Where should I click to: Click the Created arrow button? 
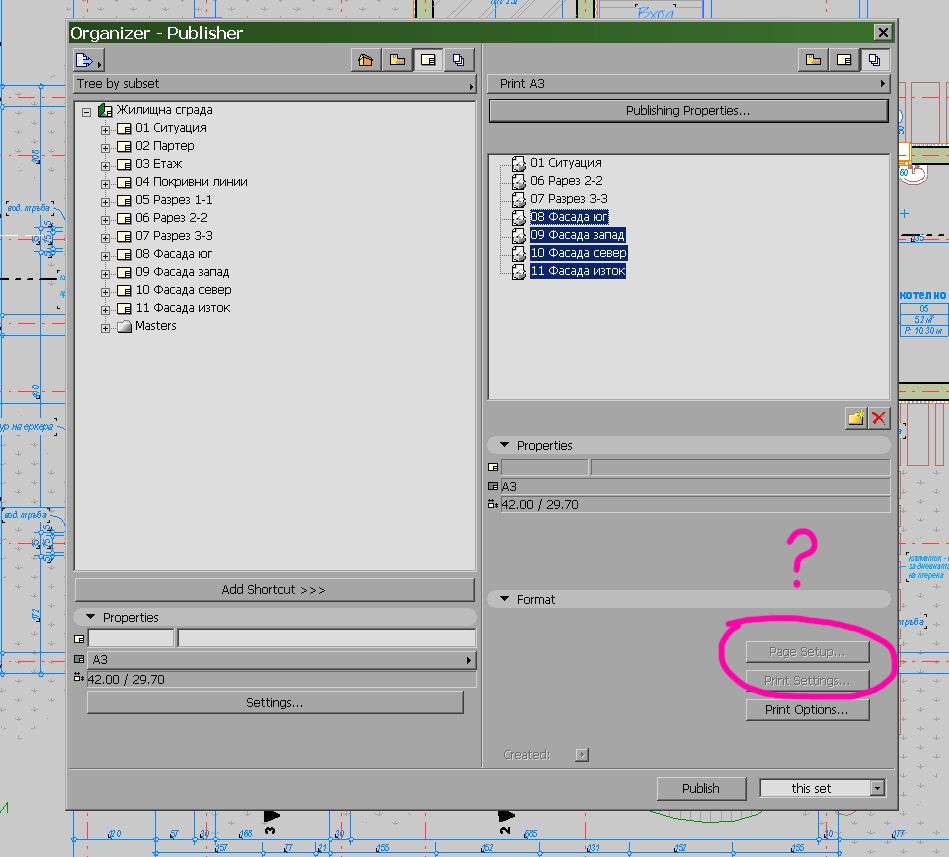[582, 755]
